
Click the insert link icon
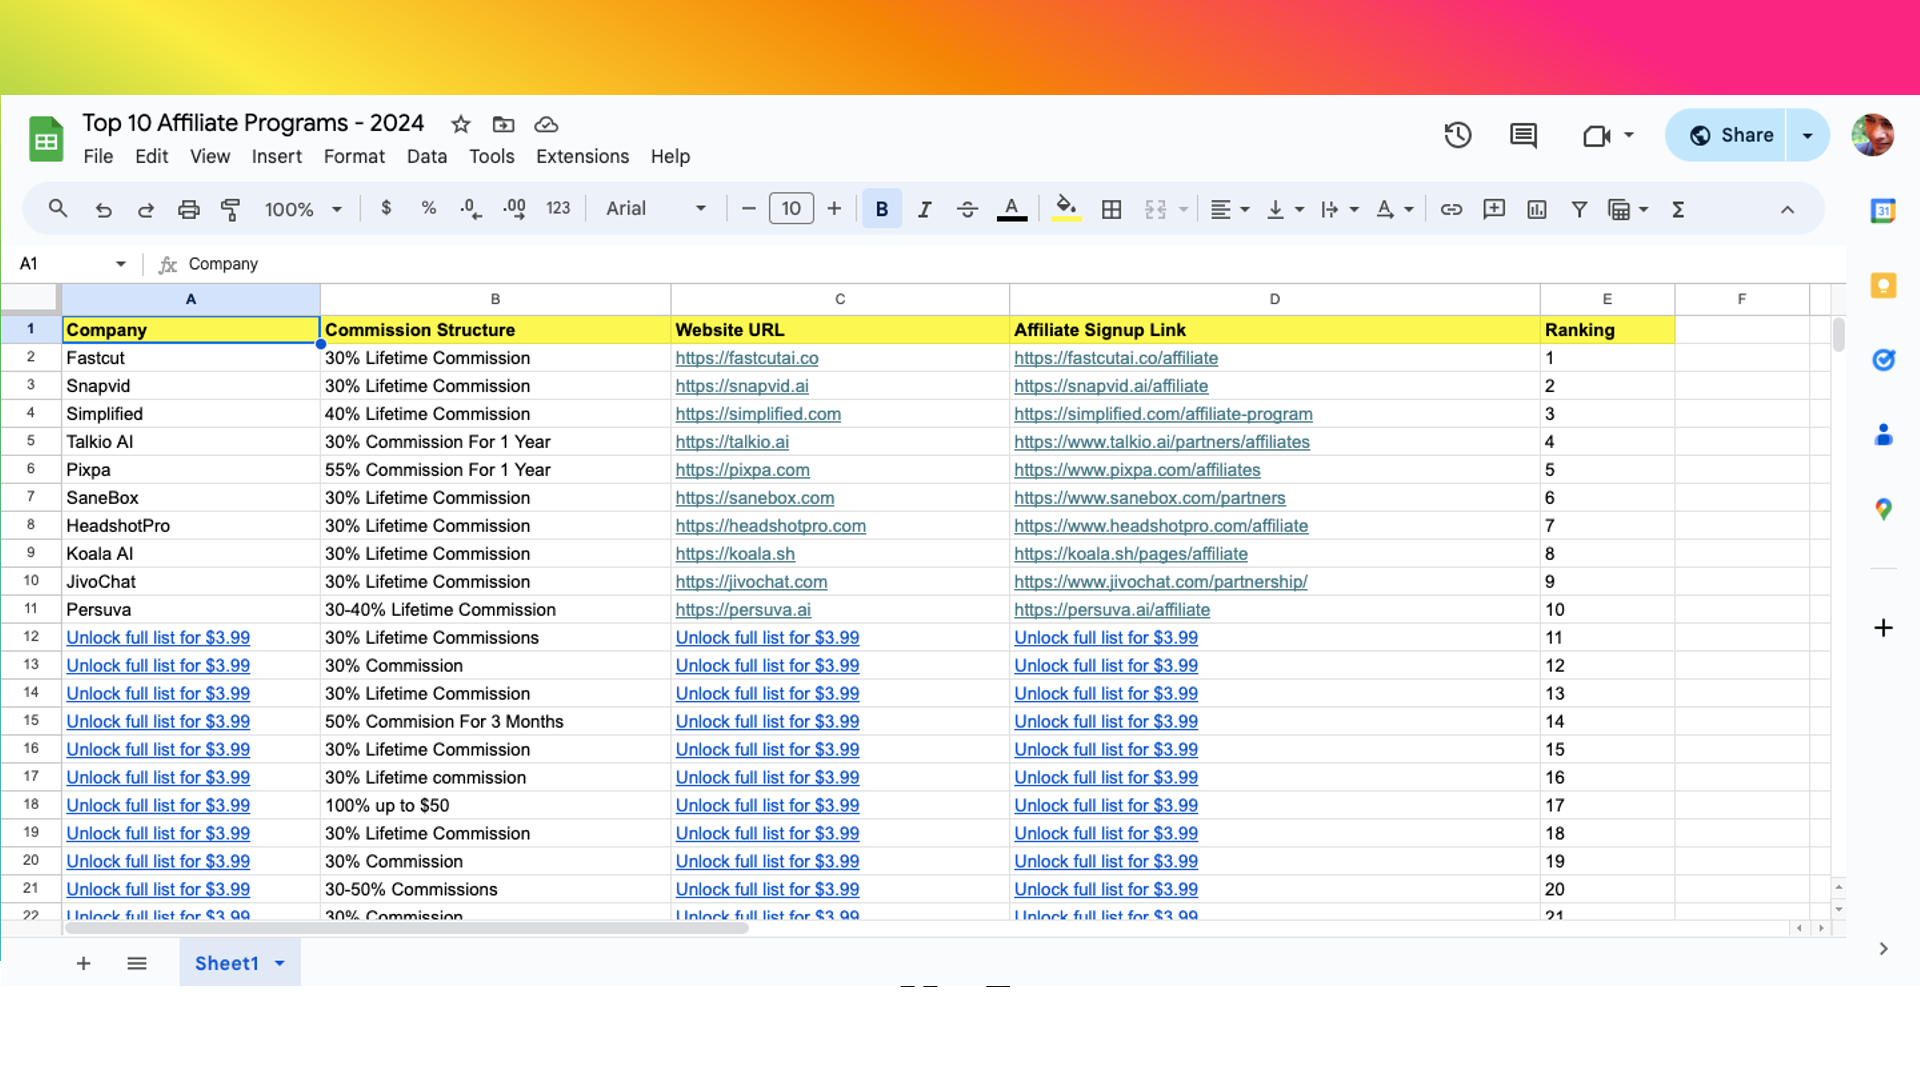coord(1451,209)
